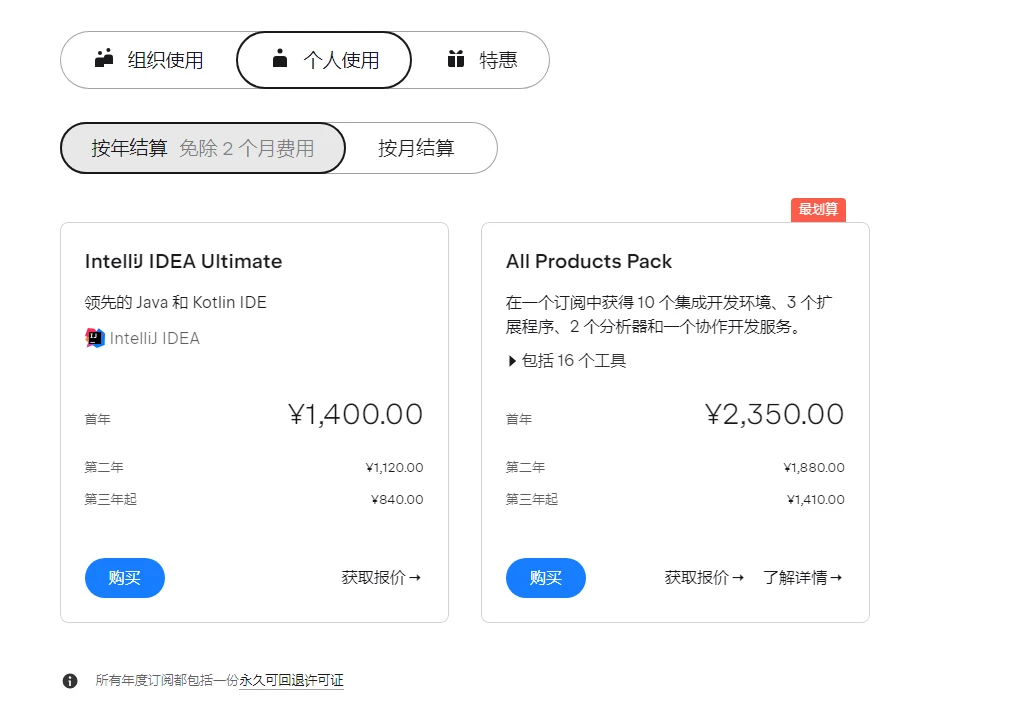
Task: Open the 特惠 tab
Action: tap(482, 60)
